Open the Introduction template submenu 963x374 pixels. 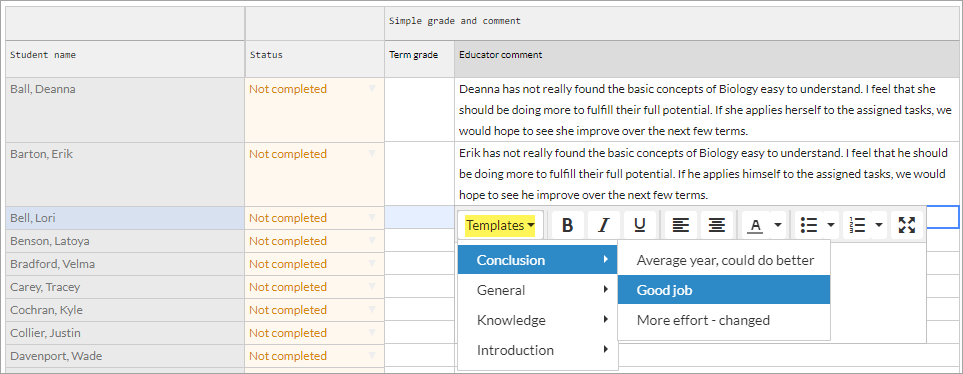[538, 350]
